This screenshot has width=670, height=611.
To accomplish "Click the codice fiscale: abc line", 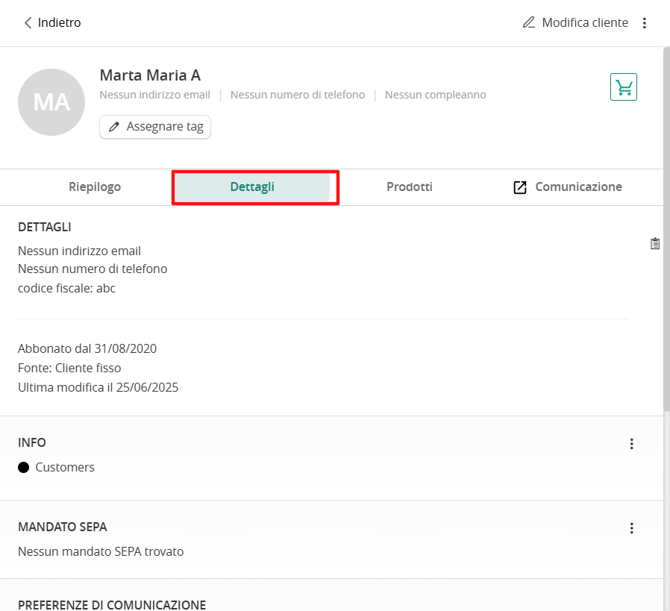I will tap(67, 288).
